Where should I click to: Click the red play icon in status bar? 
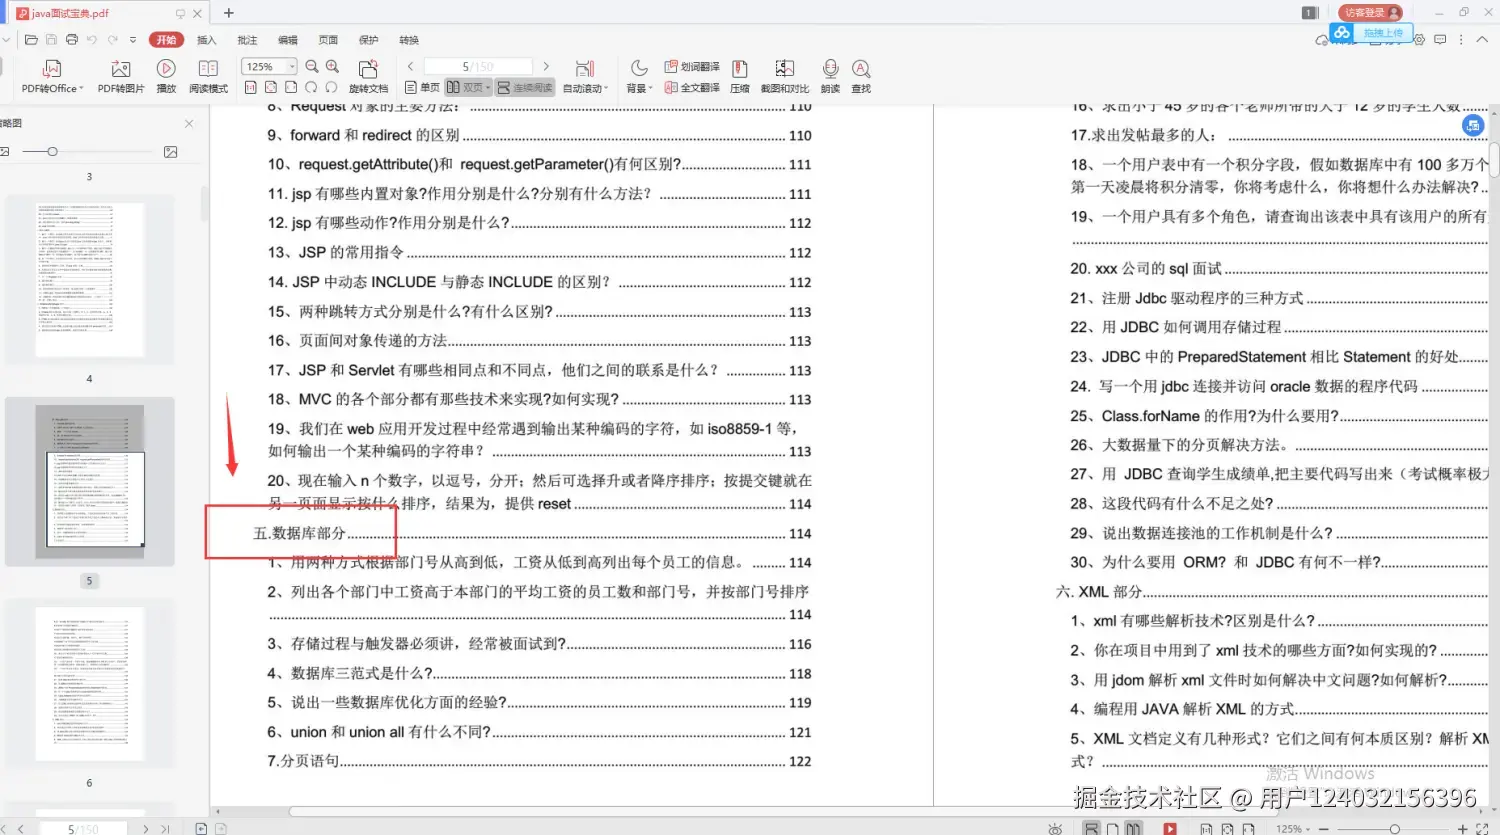coord(1170,828)
